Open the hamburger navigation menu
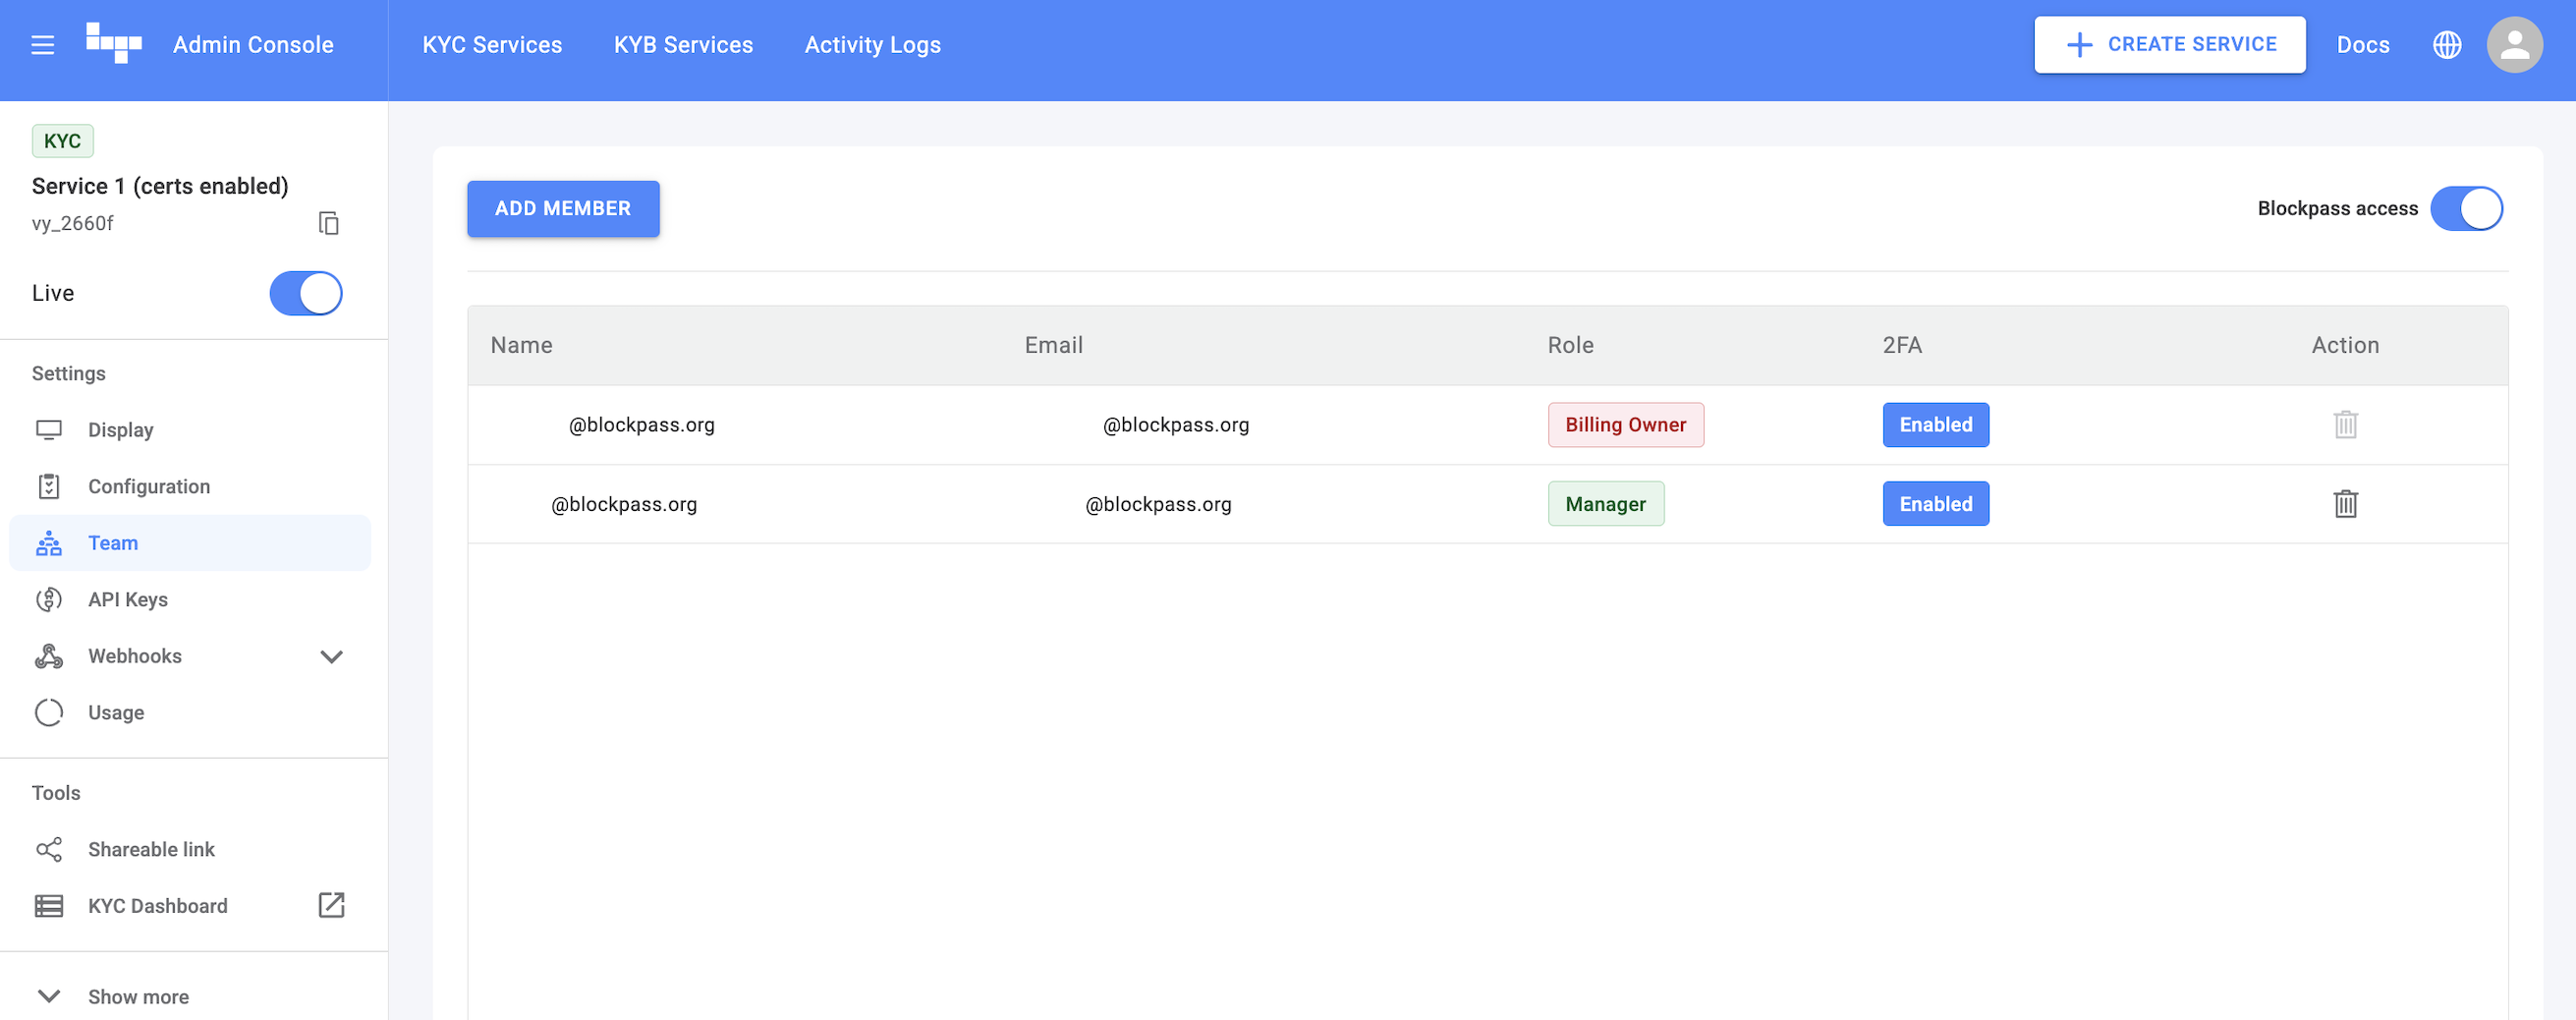The image size is (2576, 1020). click(42, 45)
